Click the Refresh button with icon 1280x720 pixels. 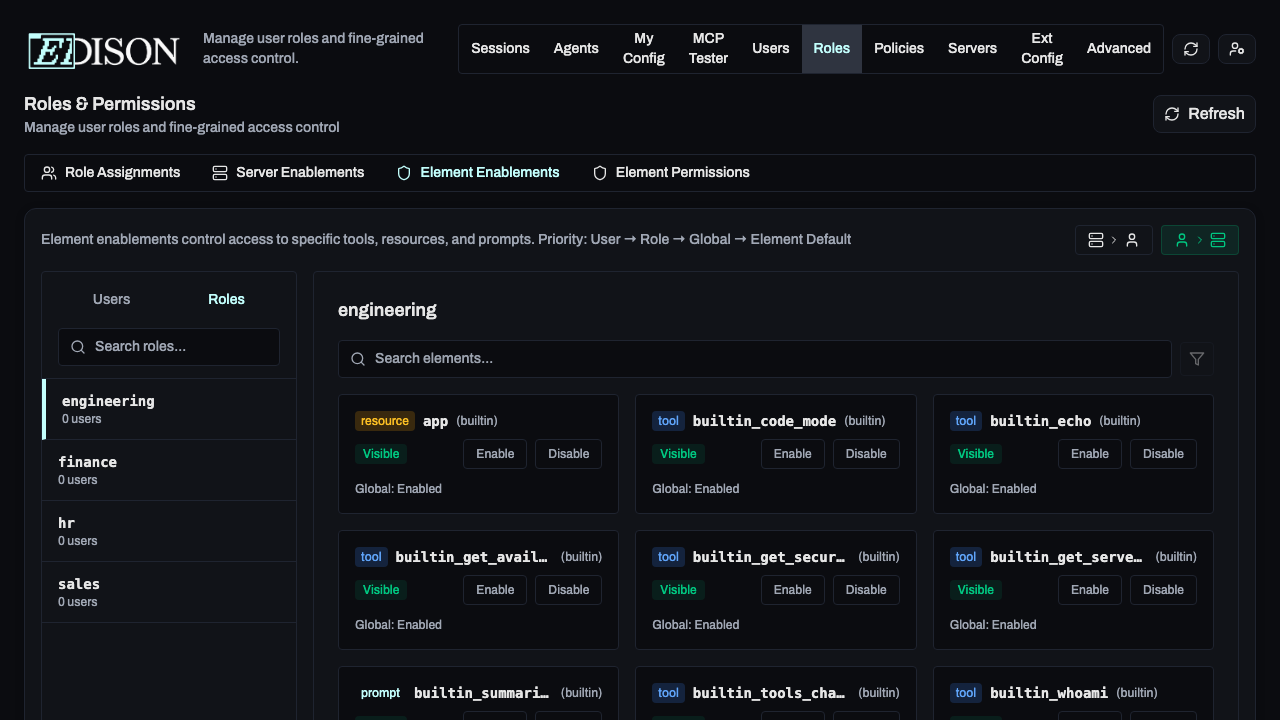[1204, 114]
